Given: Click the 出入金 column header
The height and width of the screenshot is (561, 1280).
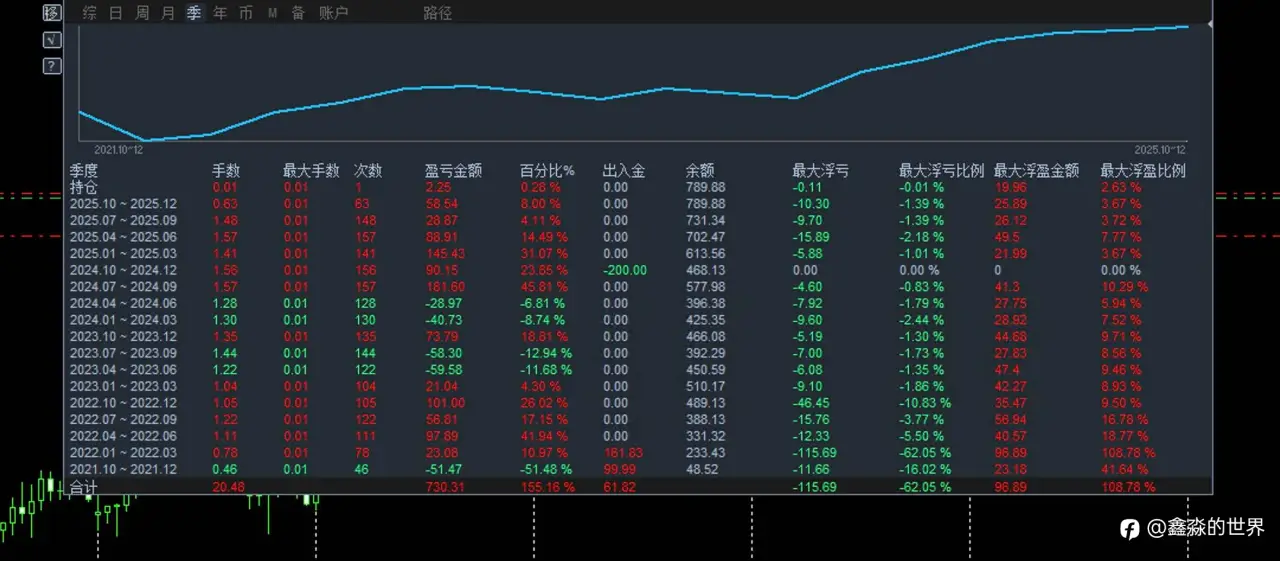Looking at the screenshot, I should (x=624, y=171).
